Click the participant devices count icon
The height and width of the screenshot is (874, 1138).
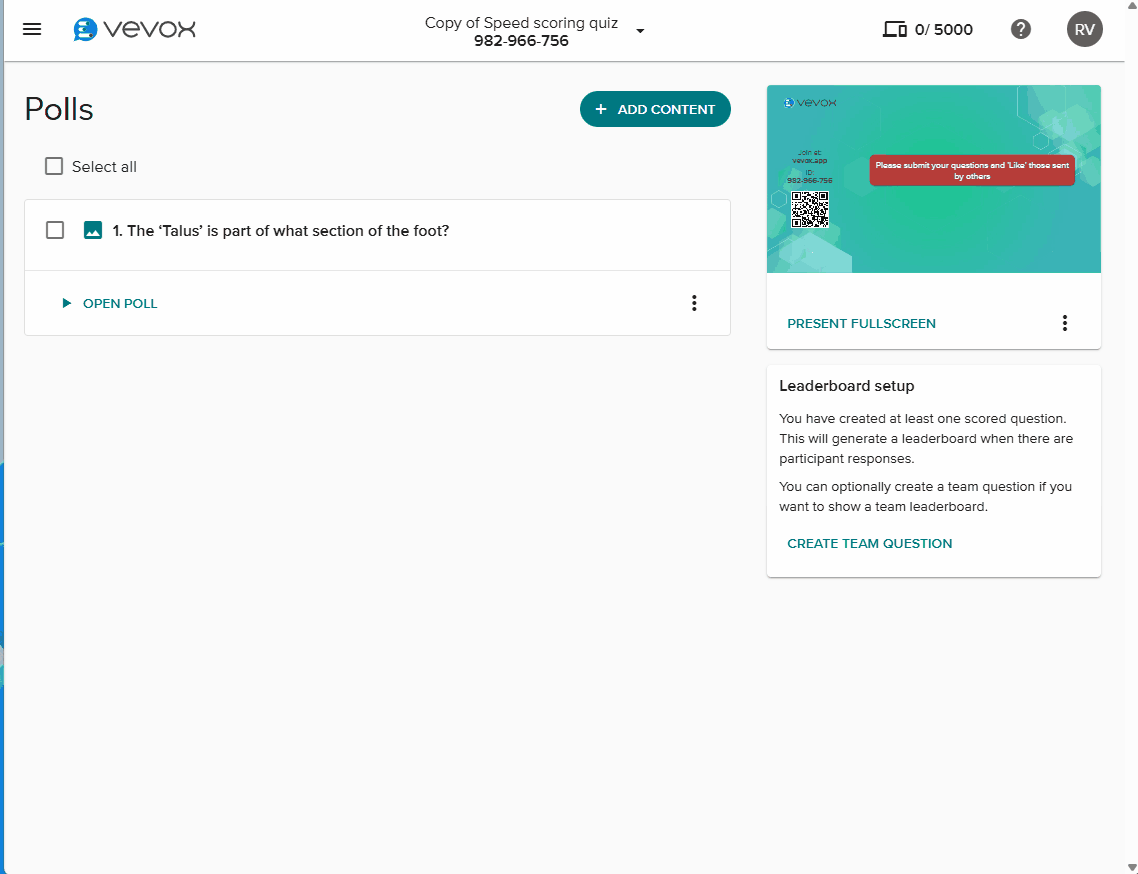(894, 29)
